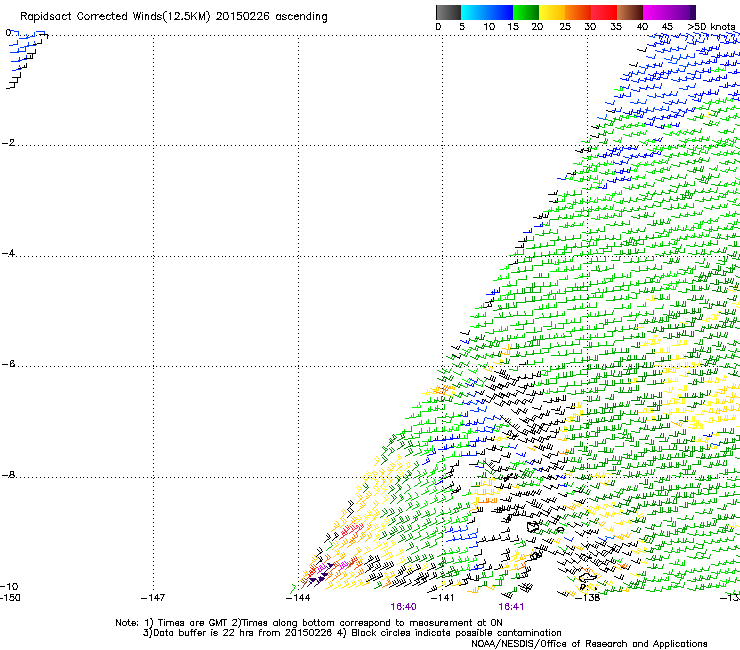Click the purple 16:41 time marker
740x650 pixels.
click(x=511, y=607)
